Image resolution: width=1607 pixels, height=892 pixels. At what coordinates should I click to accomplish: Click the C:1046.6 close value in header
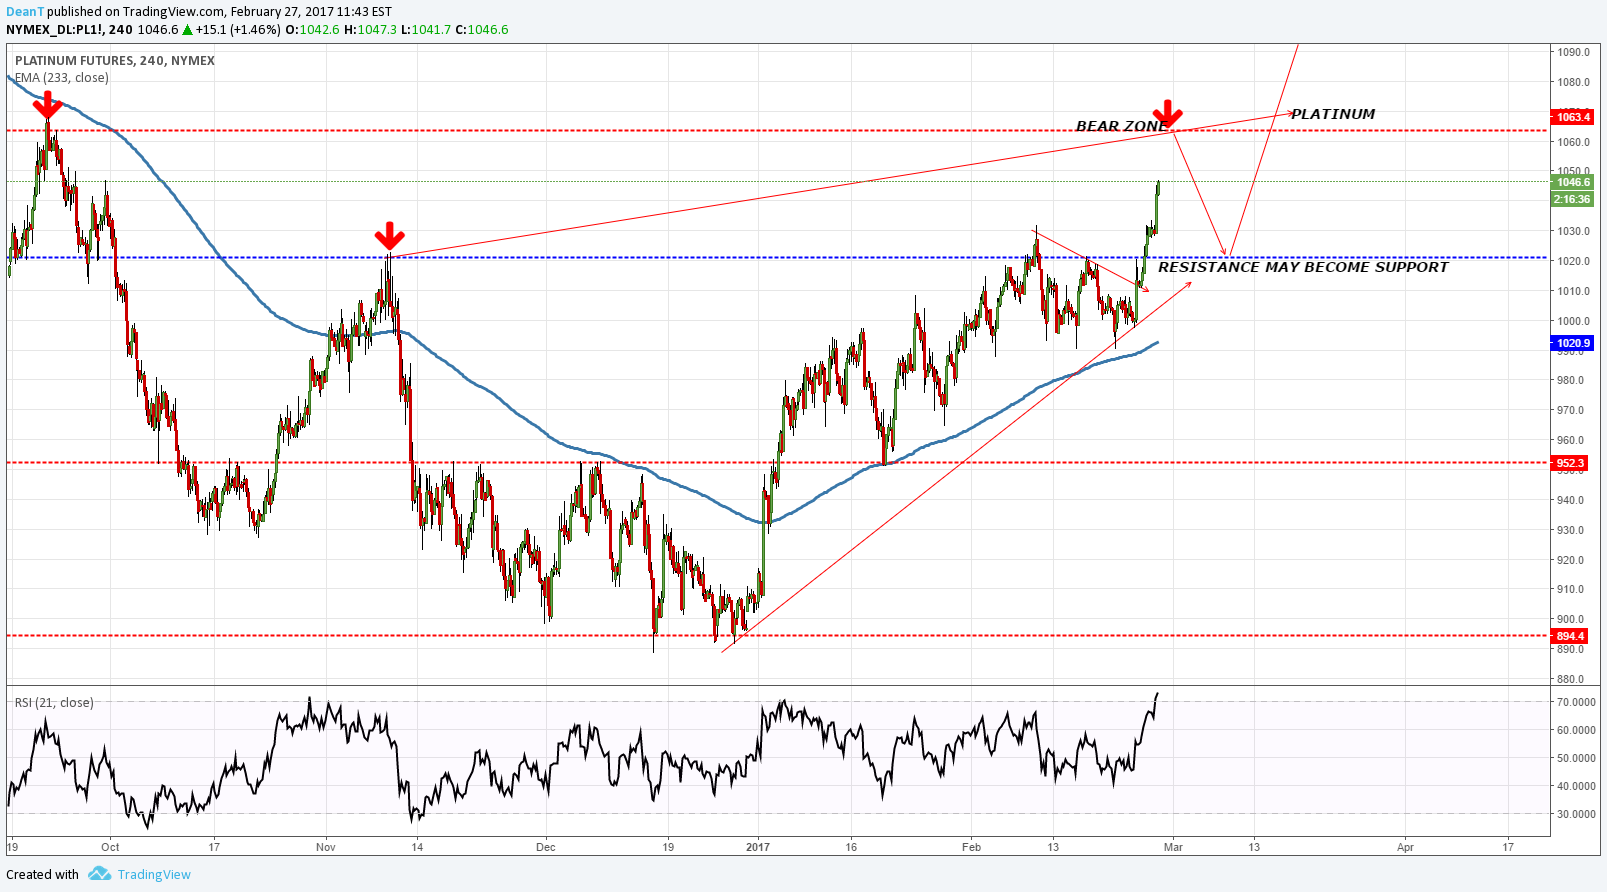pyautogui.click(x=482, y=30)
